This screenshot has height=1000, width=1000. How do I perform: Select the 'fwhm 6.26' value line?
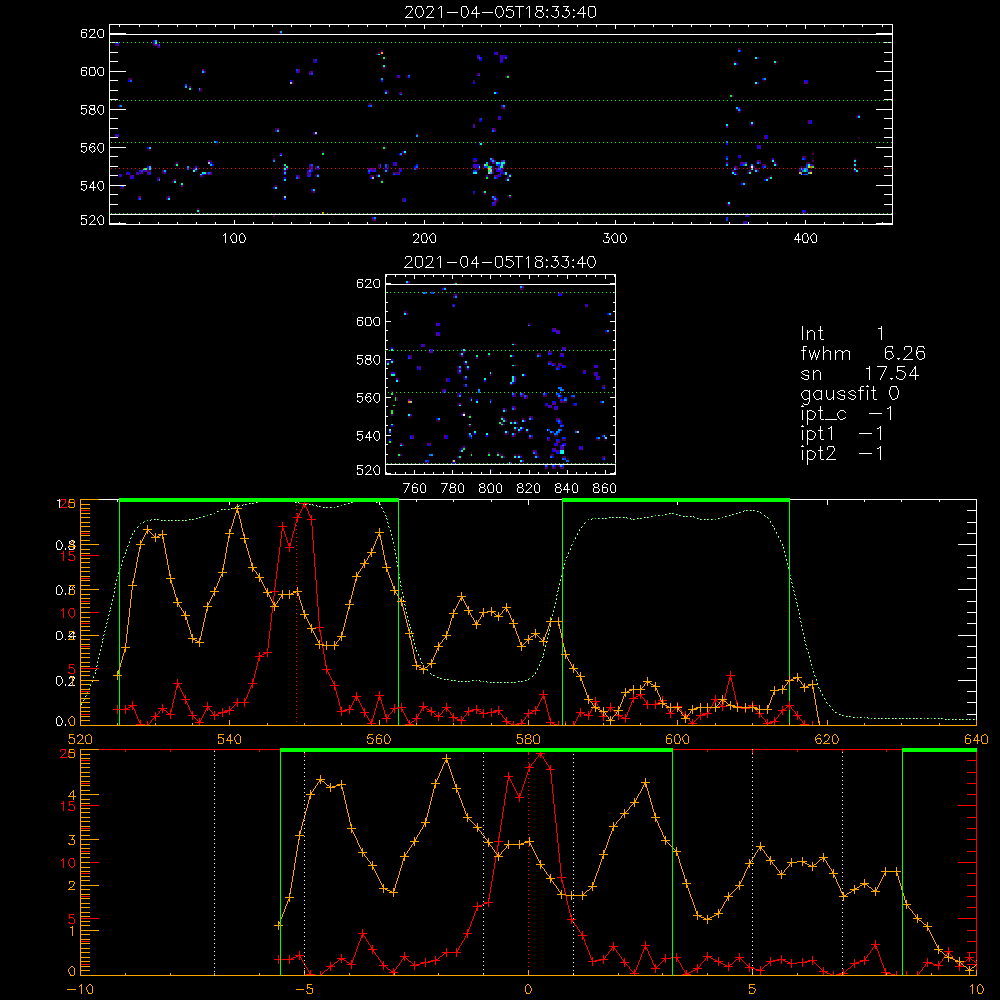pos(862,353)
